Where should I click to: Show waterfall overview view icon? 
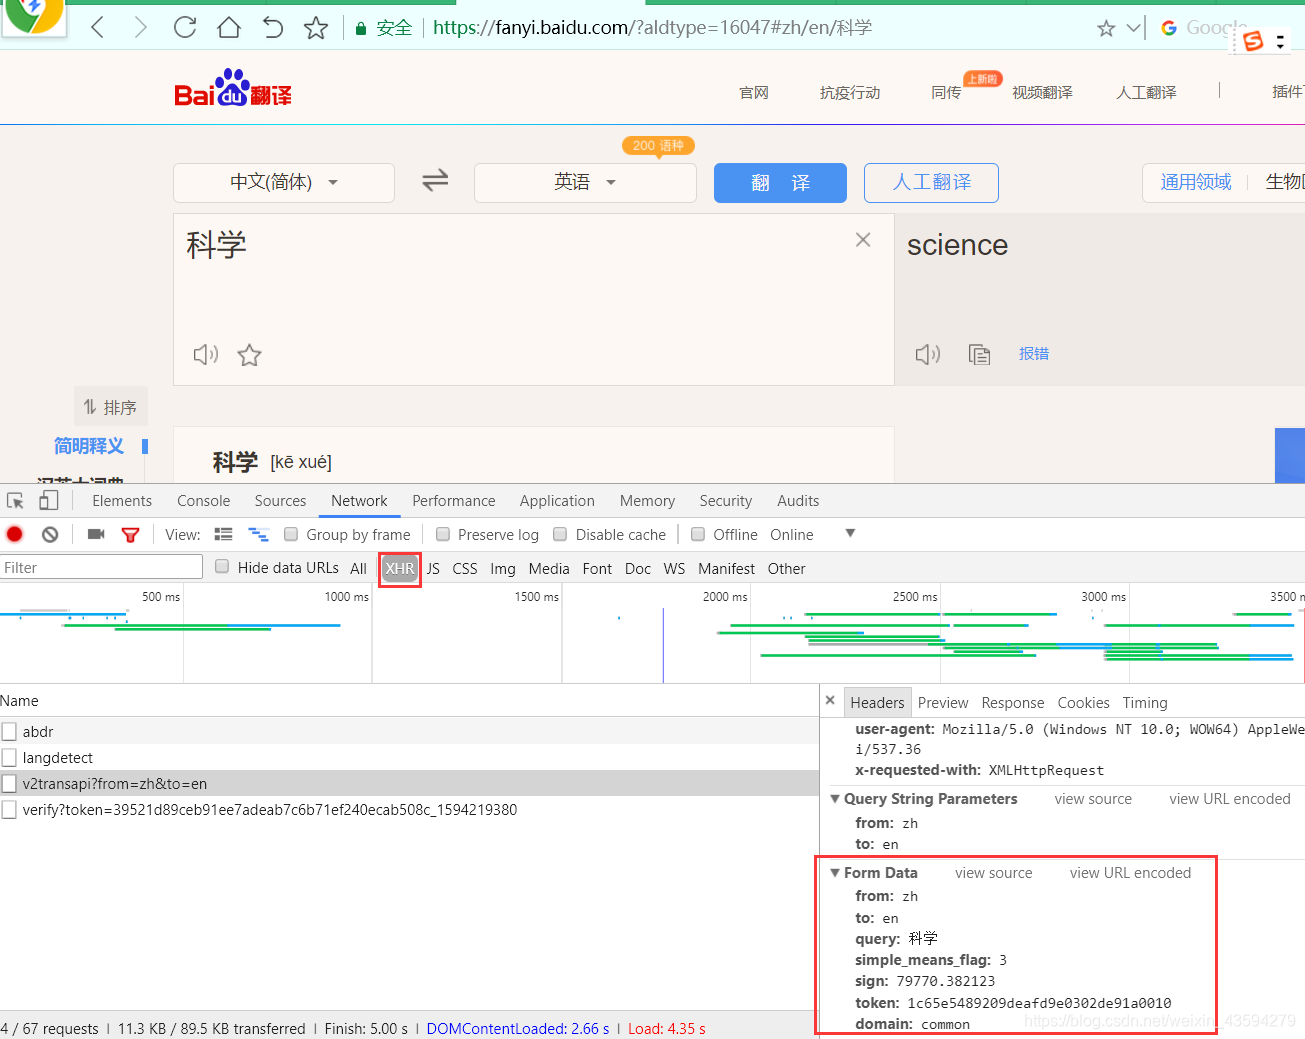(x=259, y=534)
